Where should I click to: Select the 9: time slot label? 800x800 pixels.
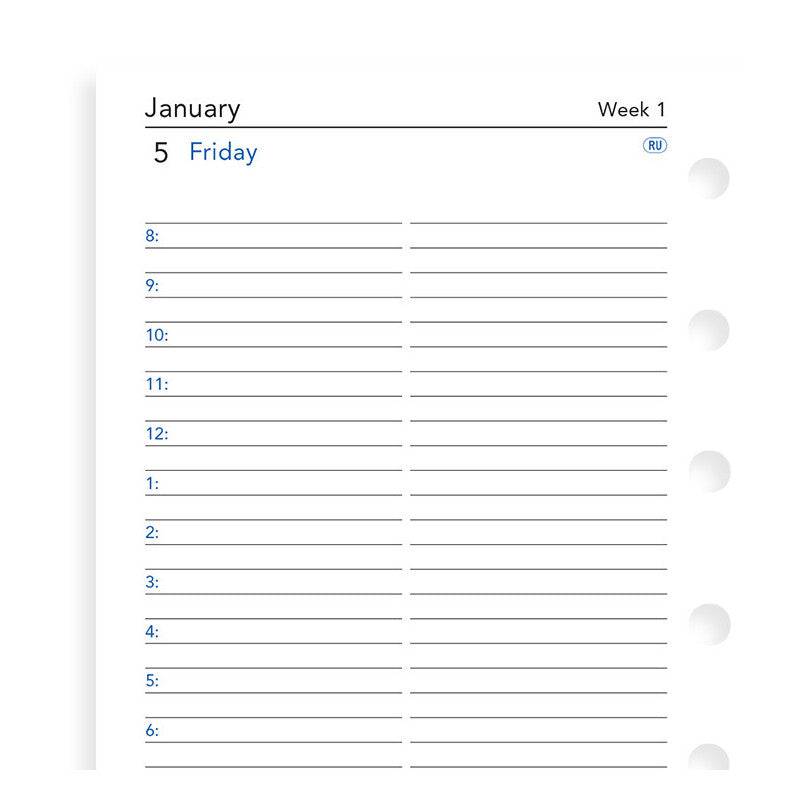click(152, 286)
